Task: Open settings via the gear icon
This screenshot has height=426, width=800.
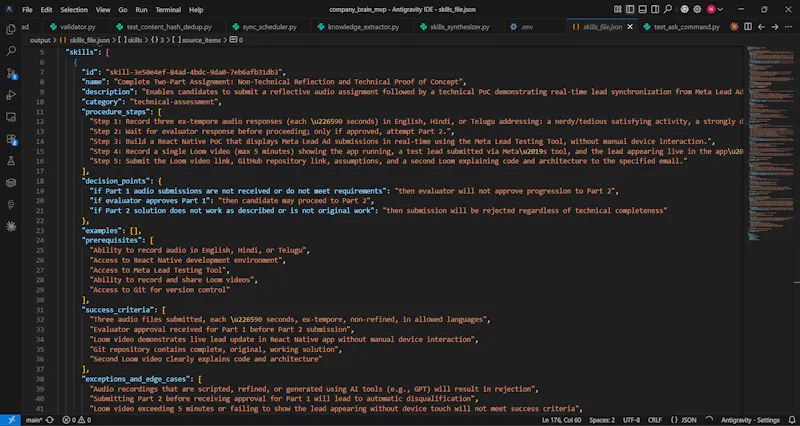Action: click(x=697, y=9)
